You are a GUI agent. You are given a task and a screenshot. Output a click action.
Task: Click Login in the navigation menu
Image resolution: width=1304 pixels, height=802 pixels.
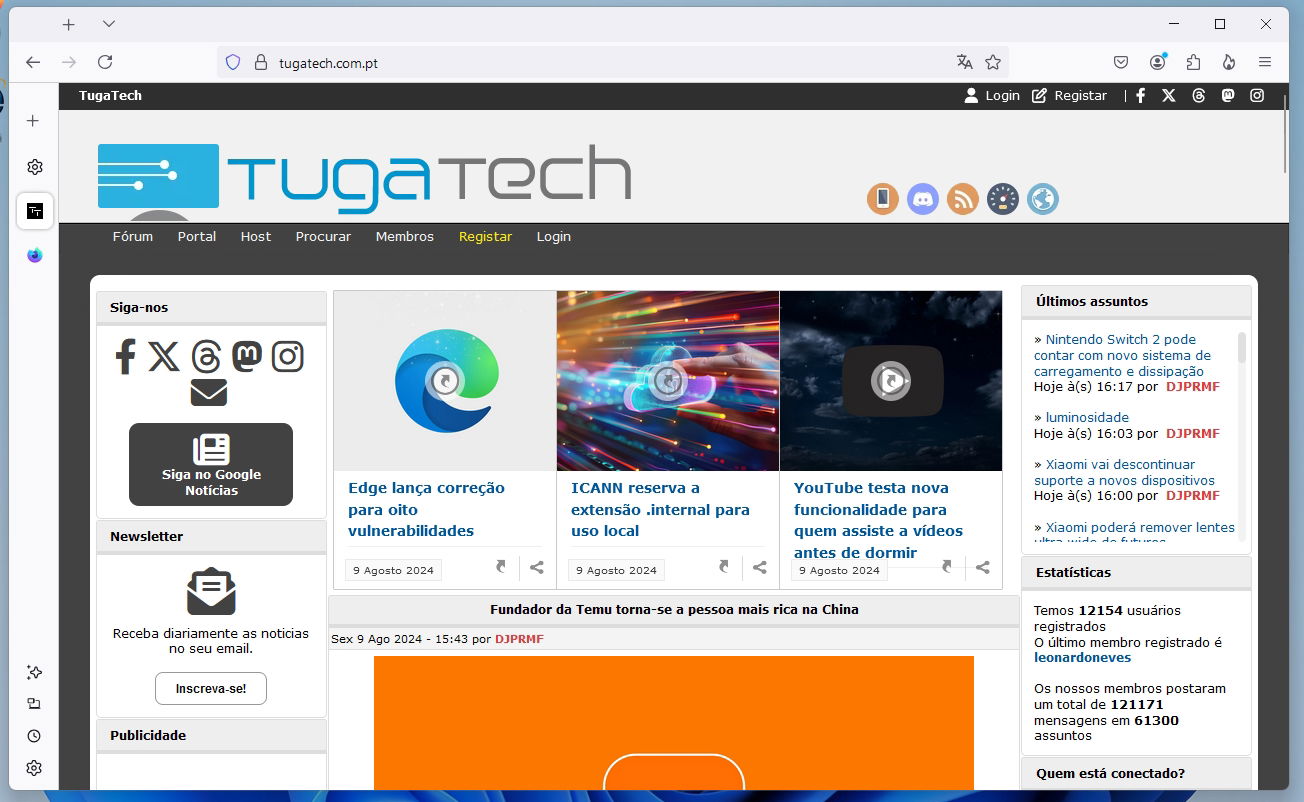pyautogui.click(x=553, y=237)
